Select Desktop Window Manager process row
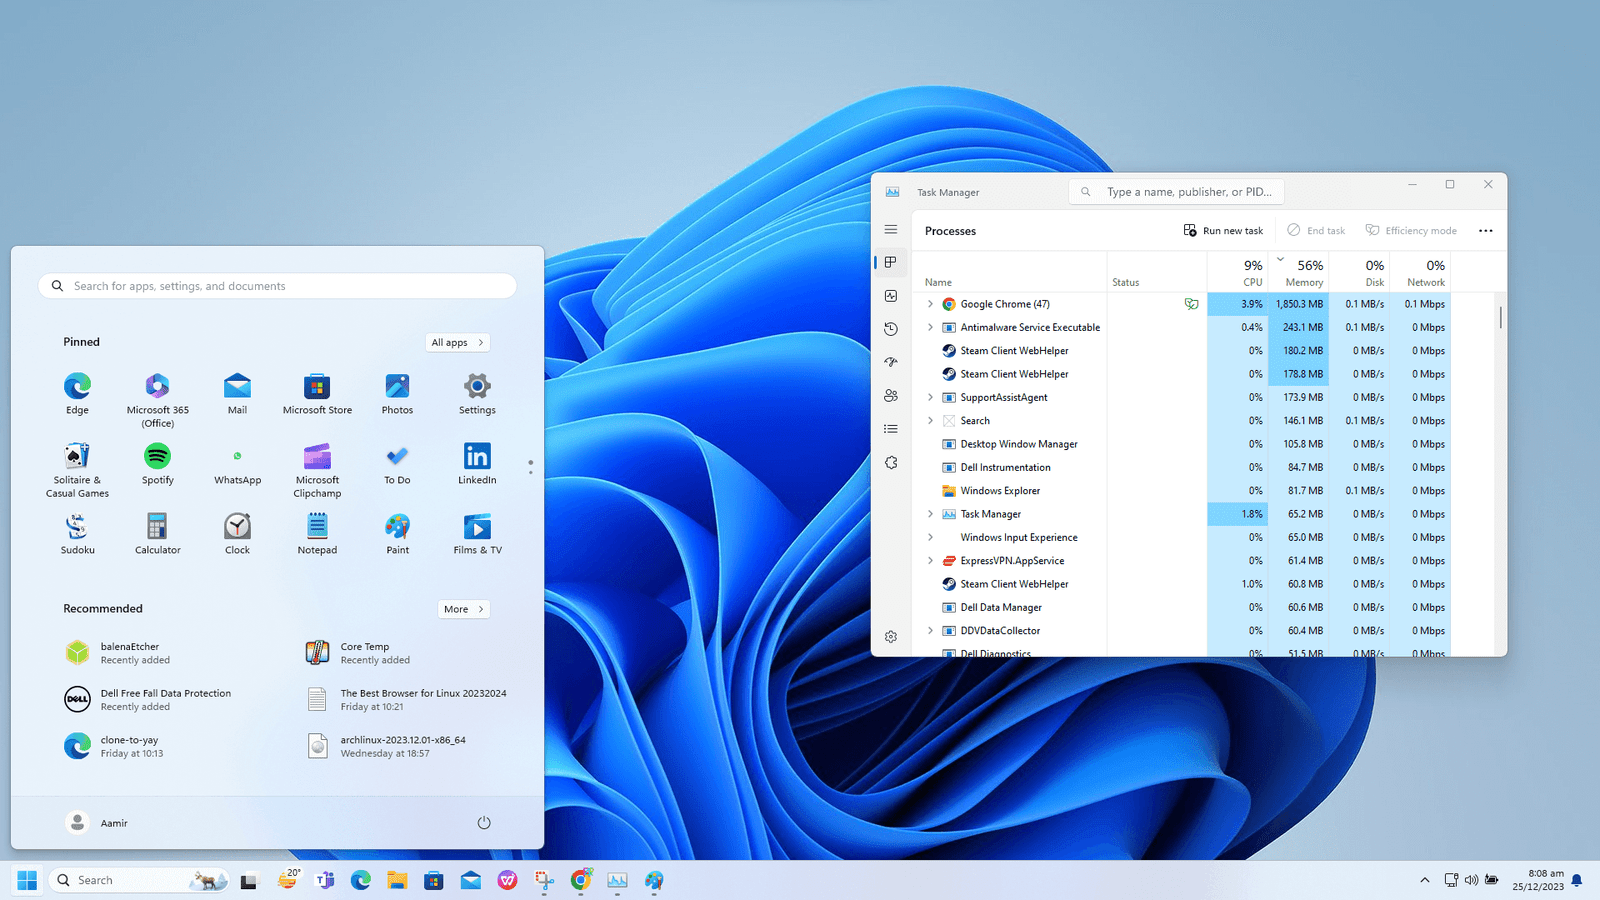 (1181, 444)
